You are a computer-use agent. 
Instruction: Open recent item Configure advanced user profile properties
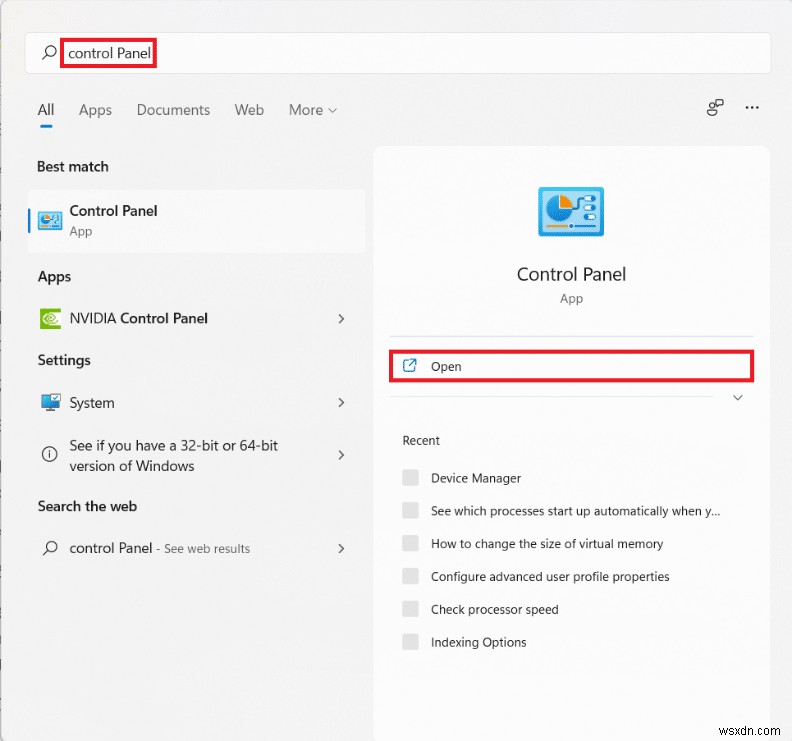pyautogui.click(x=550, y=576)
